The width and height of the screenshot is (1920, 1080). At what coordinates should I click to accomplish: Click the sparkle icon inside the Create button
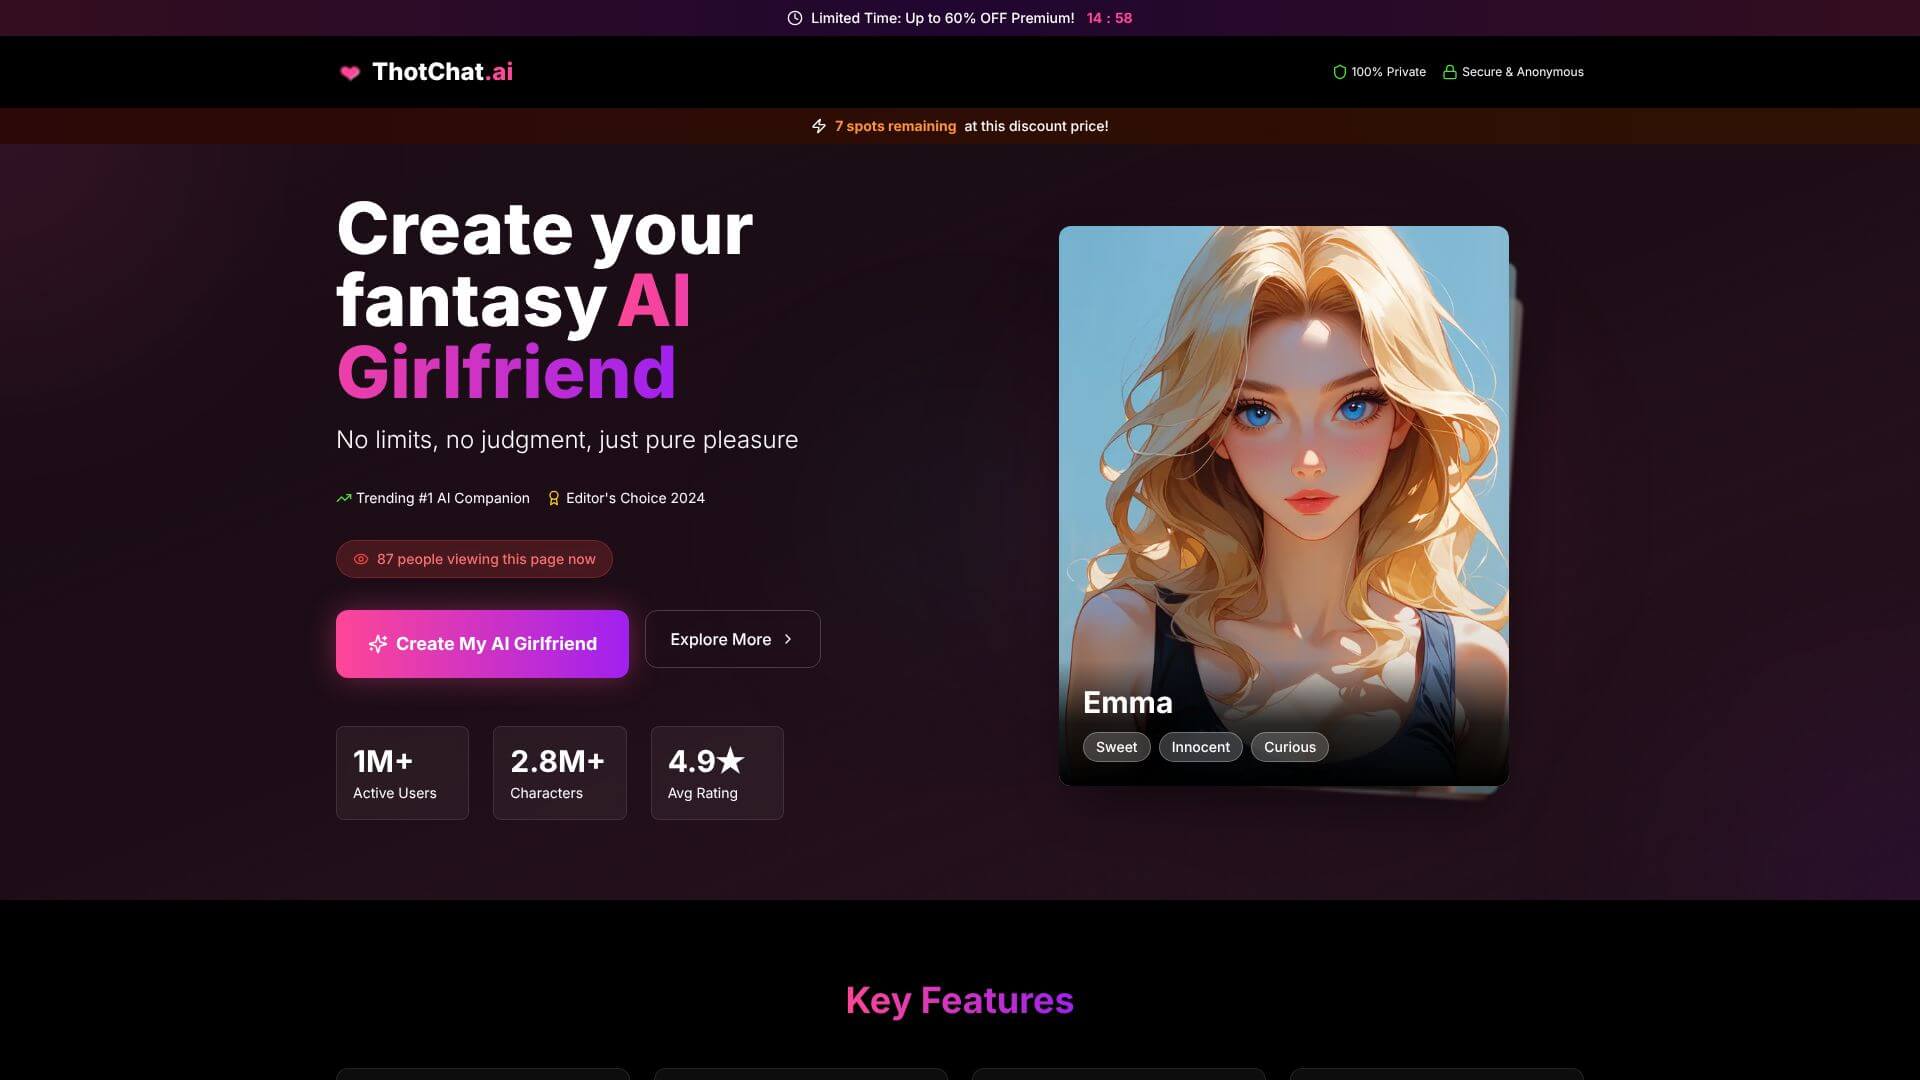click(379, 644)
